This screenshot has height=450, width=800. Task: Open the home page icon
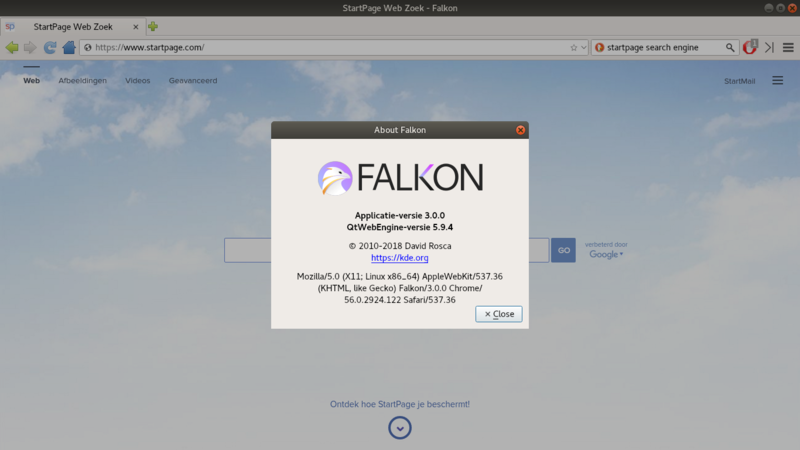pos(69,47)
